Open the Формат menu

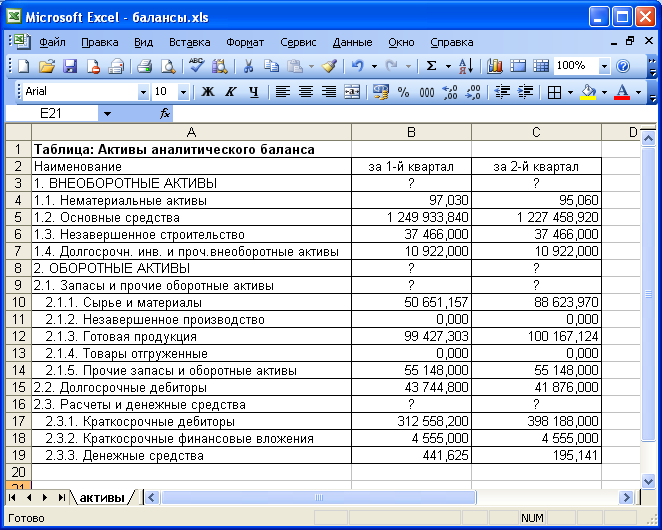click(x=245, y=43)
